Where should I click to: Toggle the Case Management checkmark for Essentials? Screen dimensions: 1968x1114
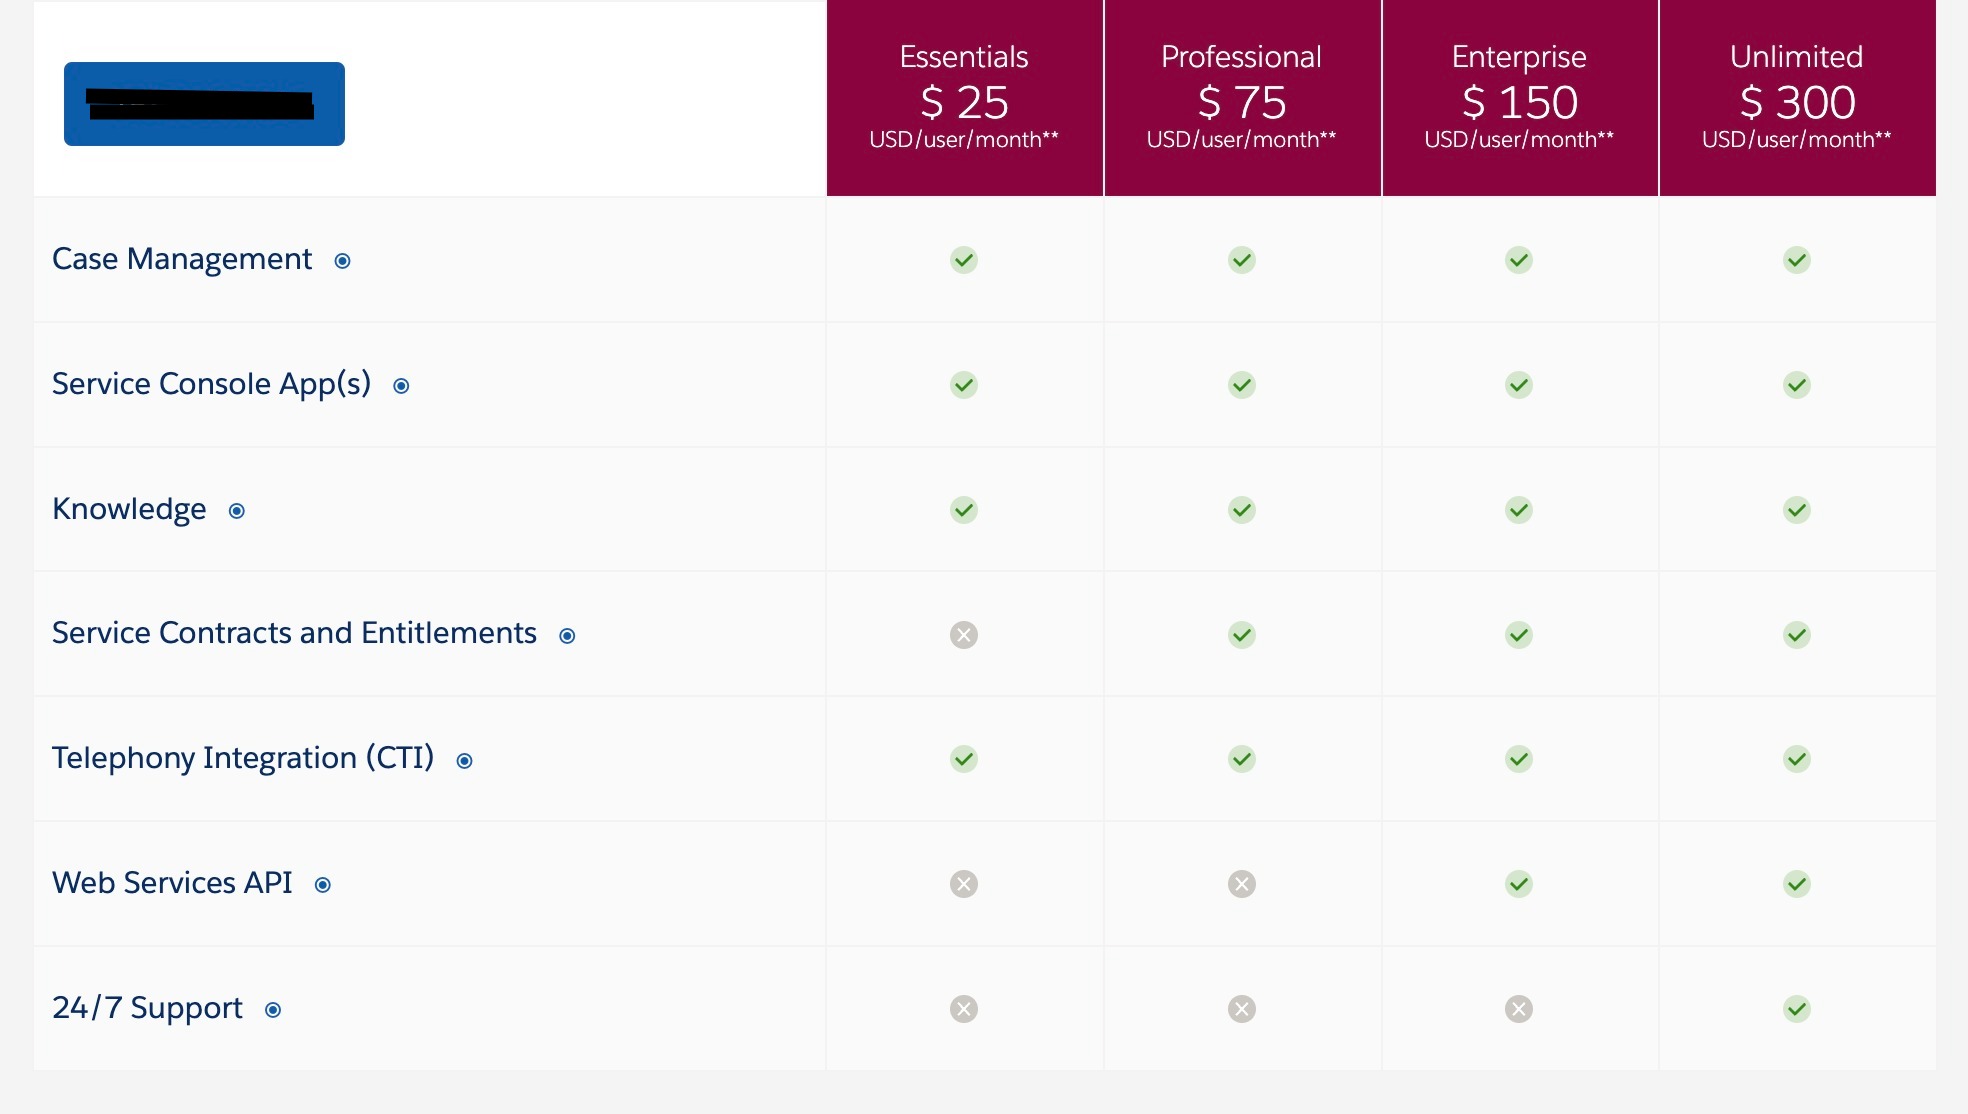pos(964,258)
